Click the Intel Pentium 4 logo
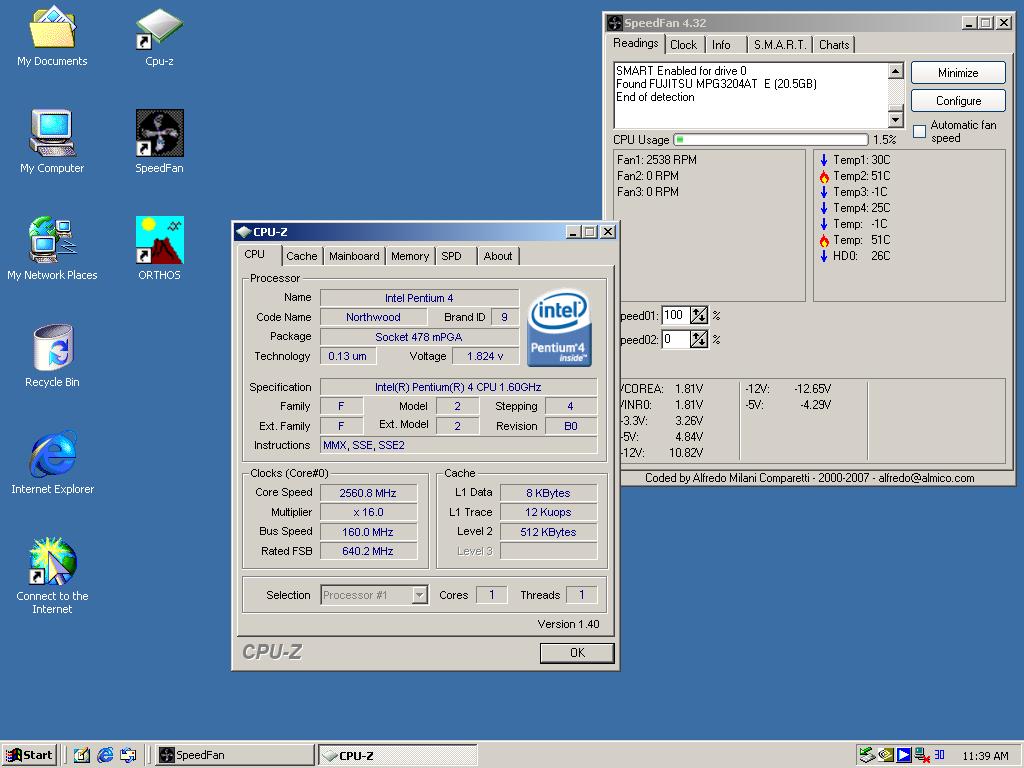This screenshot has width=1024, height=768. tap(559, 328)
